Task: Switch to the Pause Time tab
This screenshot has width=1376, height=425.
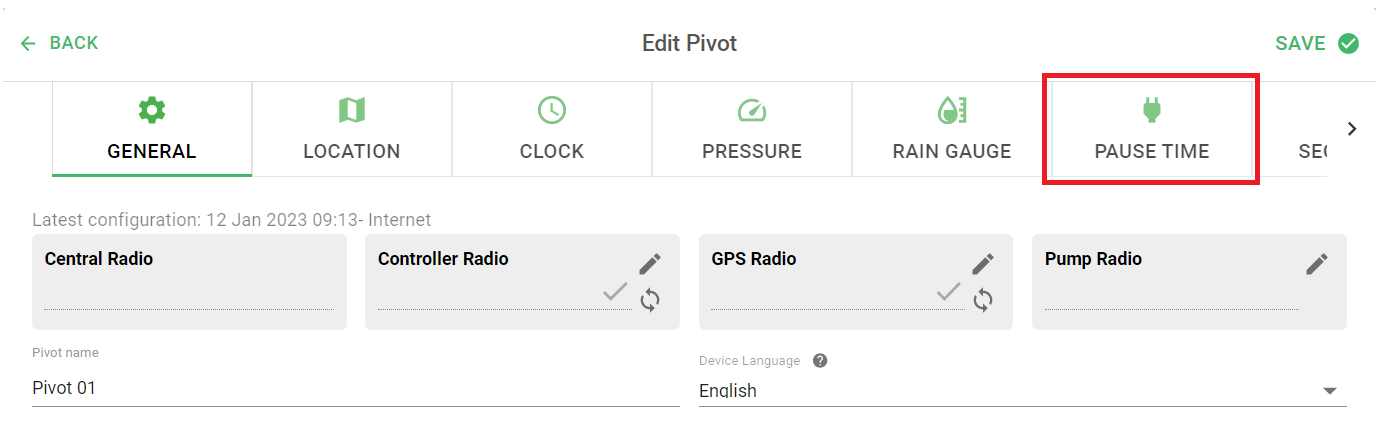Action: click(x=1152, y=130)
